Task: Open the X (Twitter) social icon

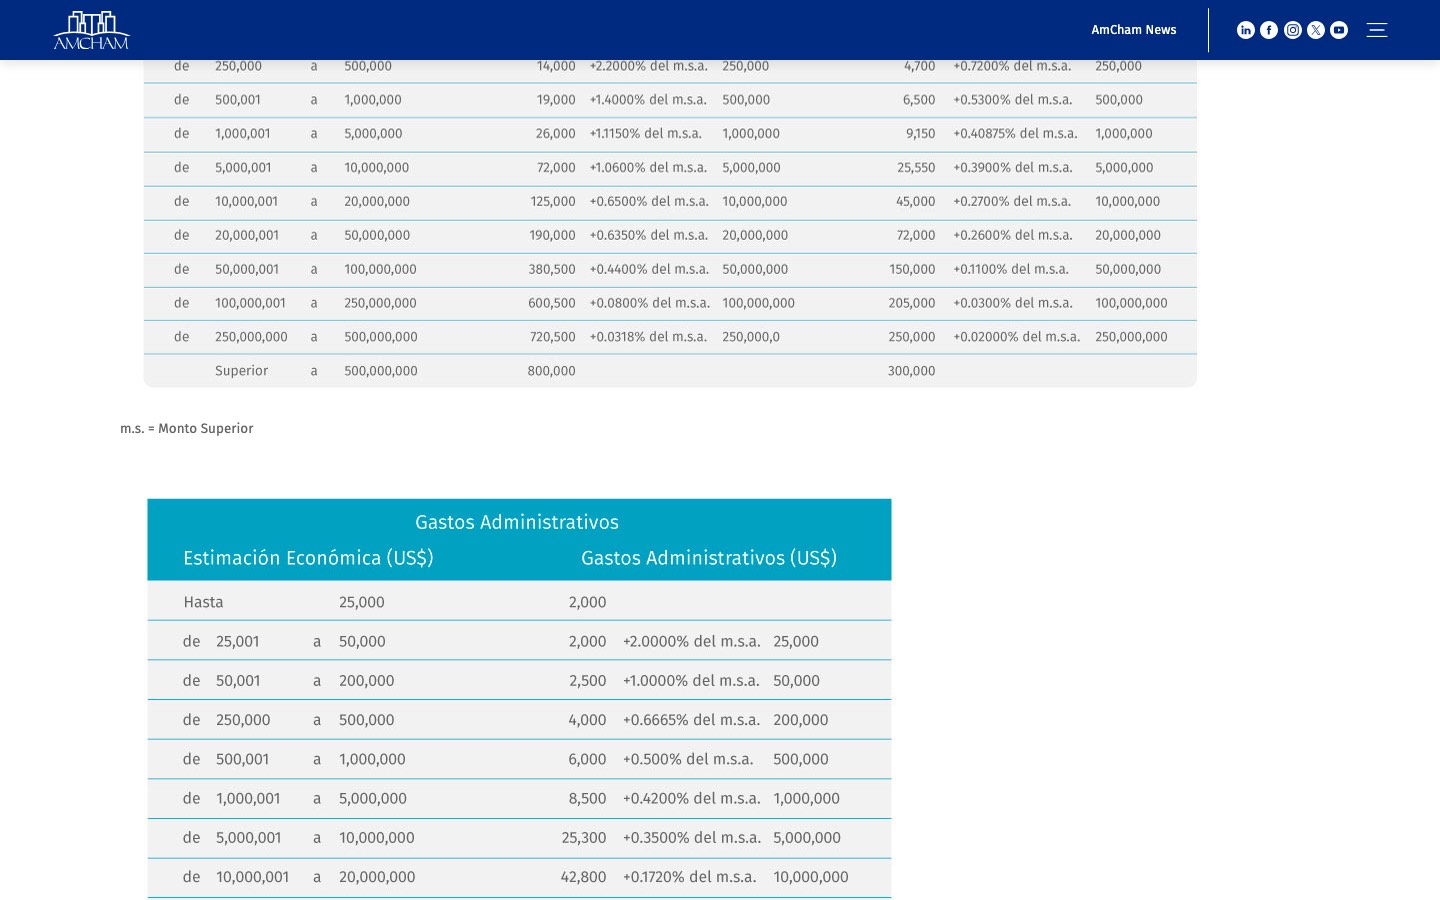Action: (x=1316, y=30)
